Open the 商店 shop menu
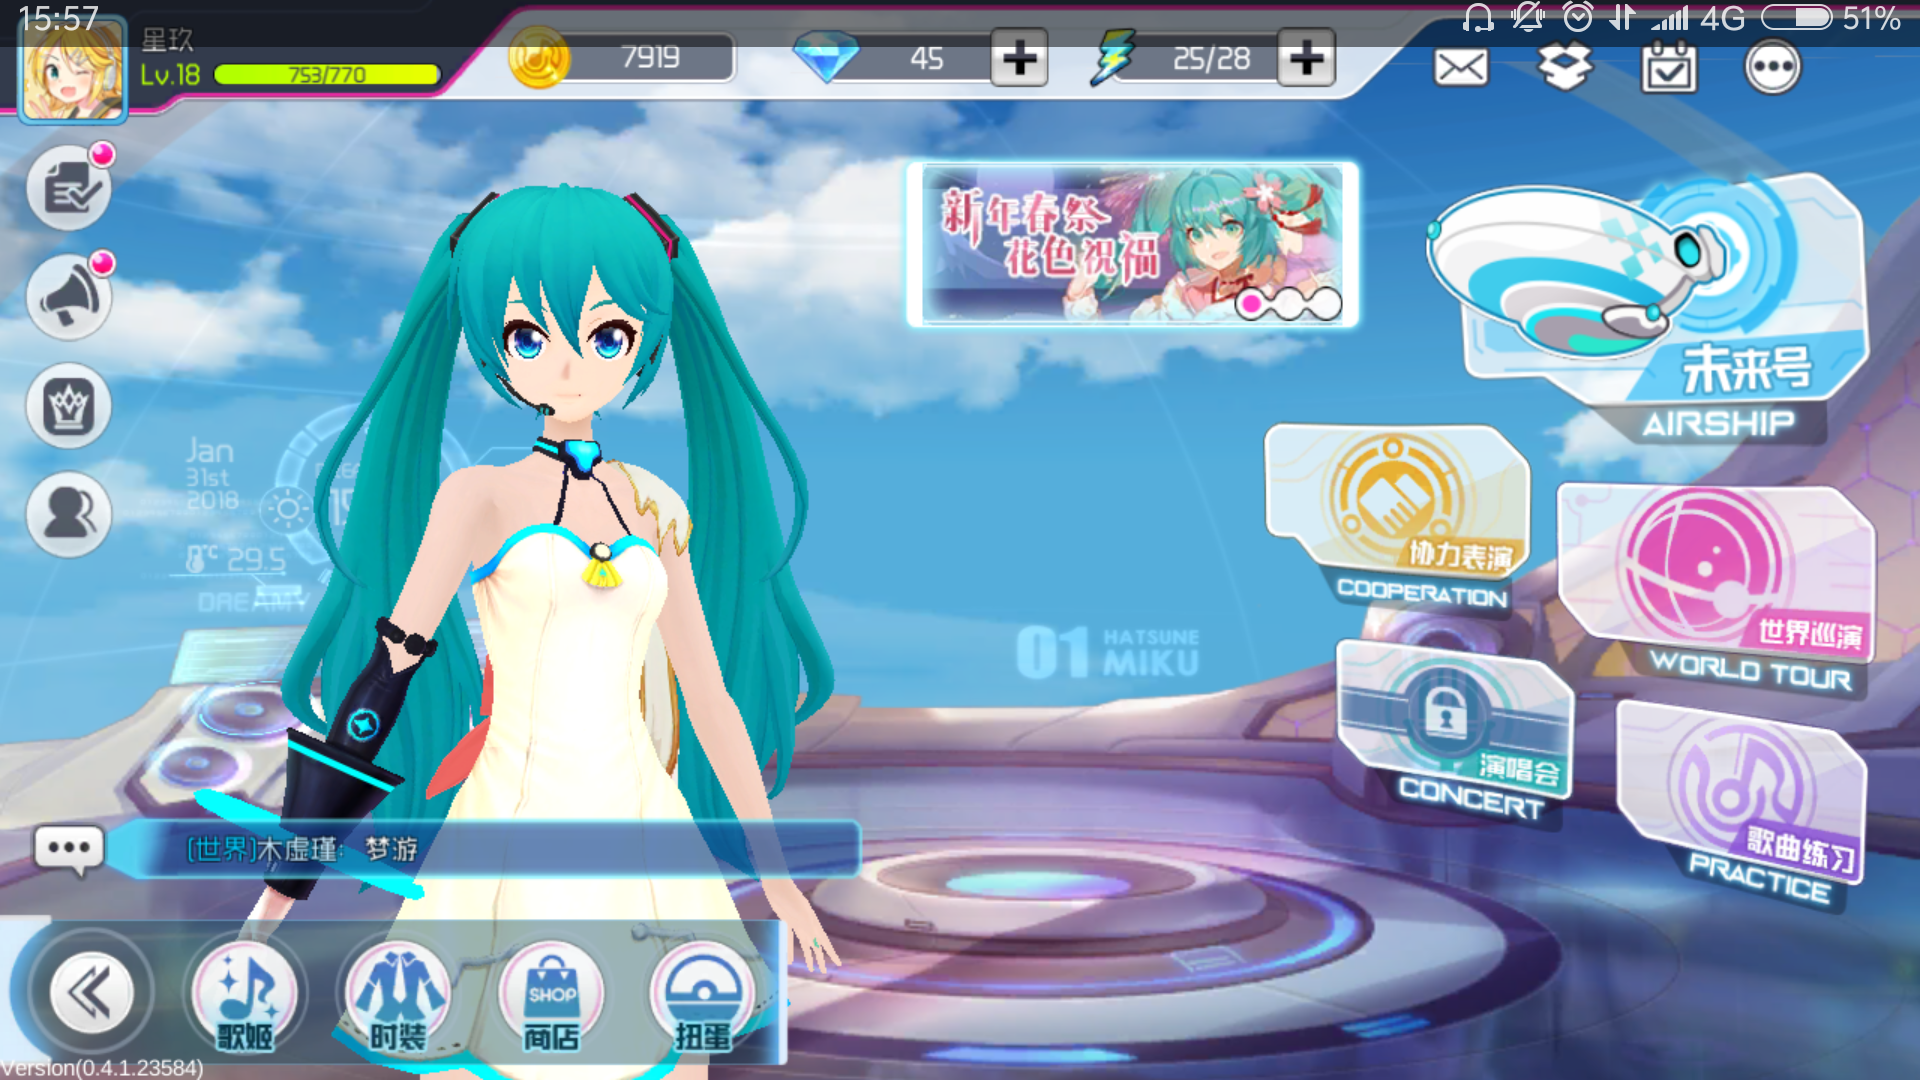This screenshot has width=1920, height=1080. (x=551, y=996)
